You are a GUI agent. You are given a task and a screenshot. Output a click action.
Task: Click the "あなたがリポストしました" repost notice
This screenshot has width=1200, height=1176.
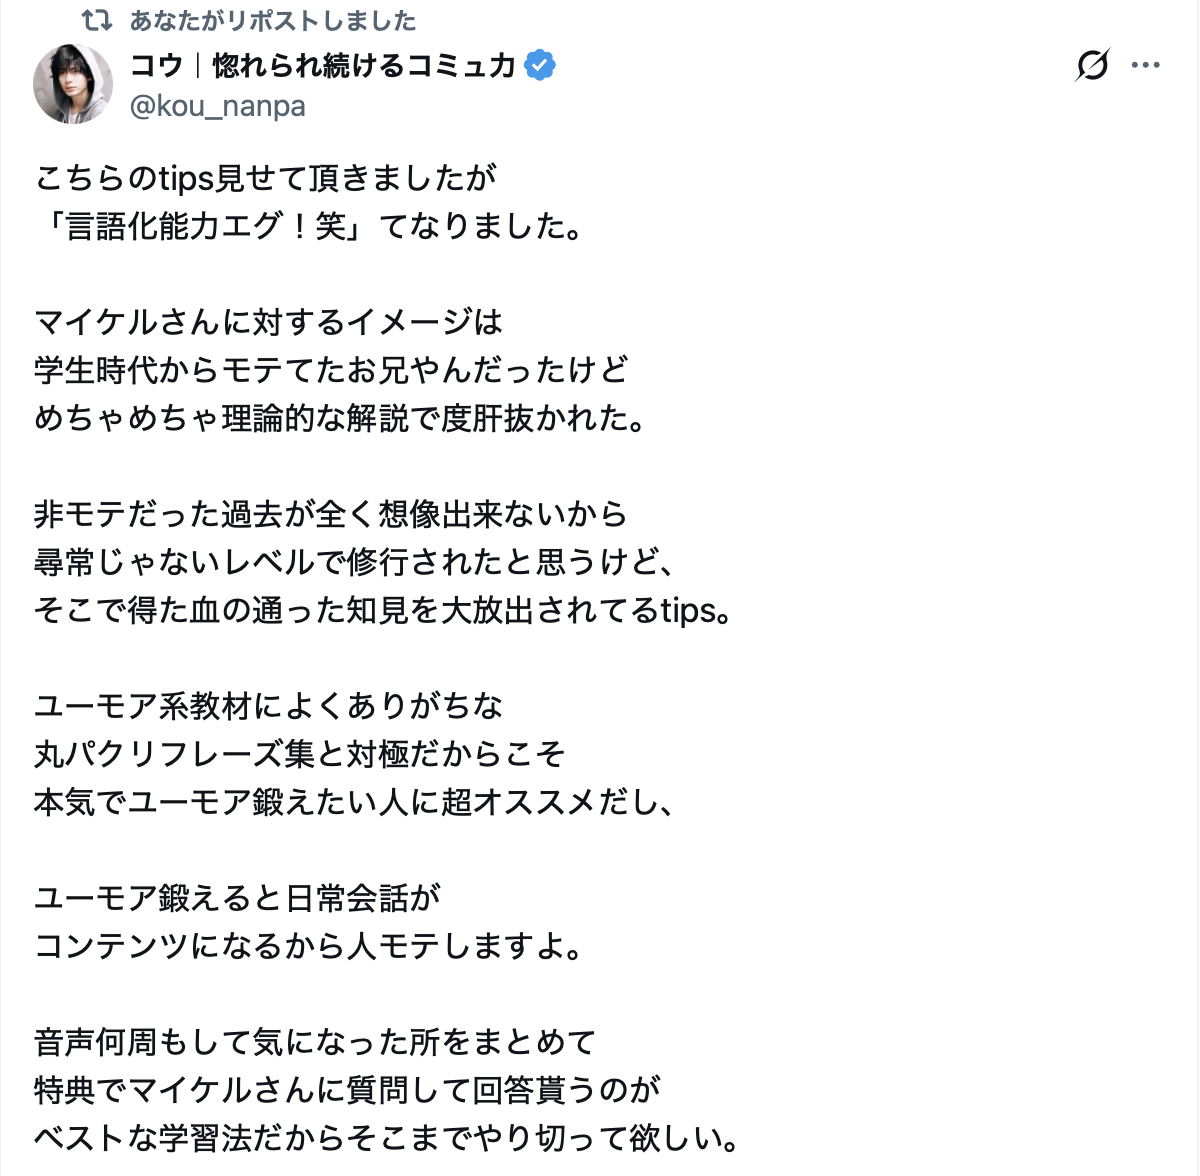pos(272,20)
